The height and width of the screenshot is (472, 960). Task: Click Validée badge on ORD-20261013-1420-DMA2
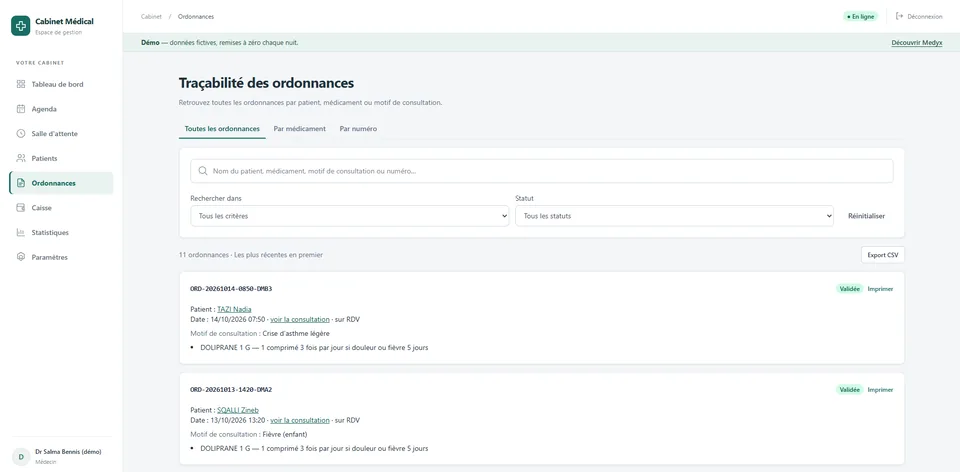point(850,390)
